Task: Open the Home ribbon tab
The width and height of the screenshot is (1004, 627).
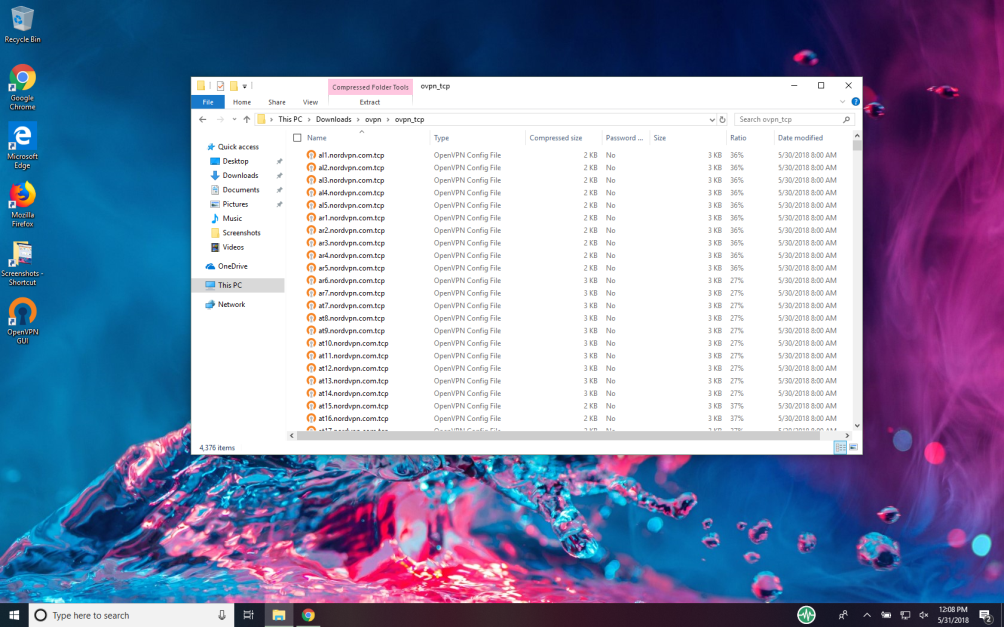Action: point(242,102)
